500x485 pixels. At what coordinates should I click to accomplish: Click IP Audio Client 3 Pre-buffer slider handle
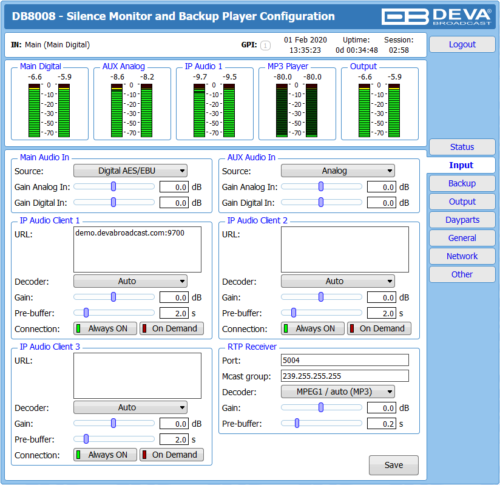(x=86, y=439)
